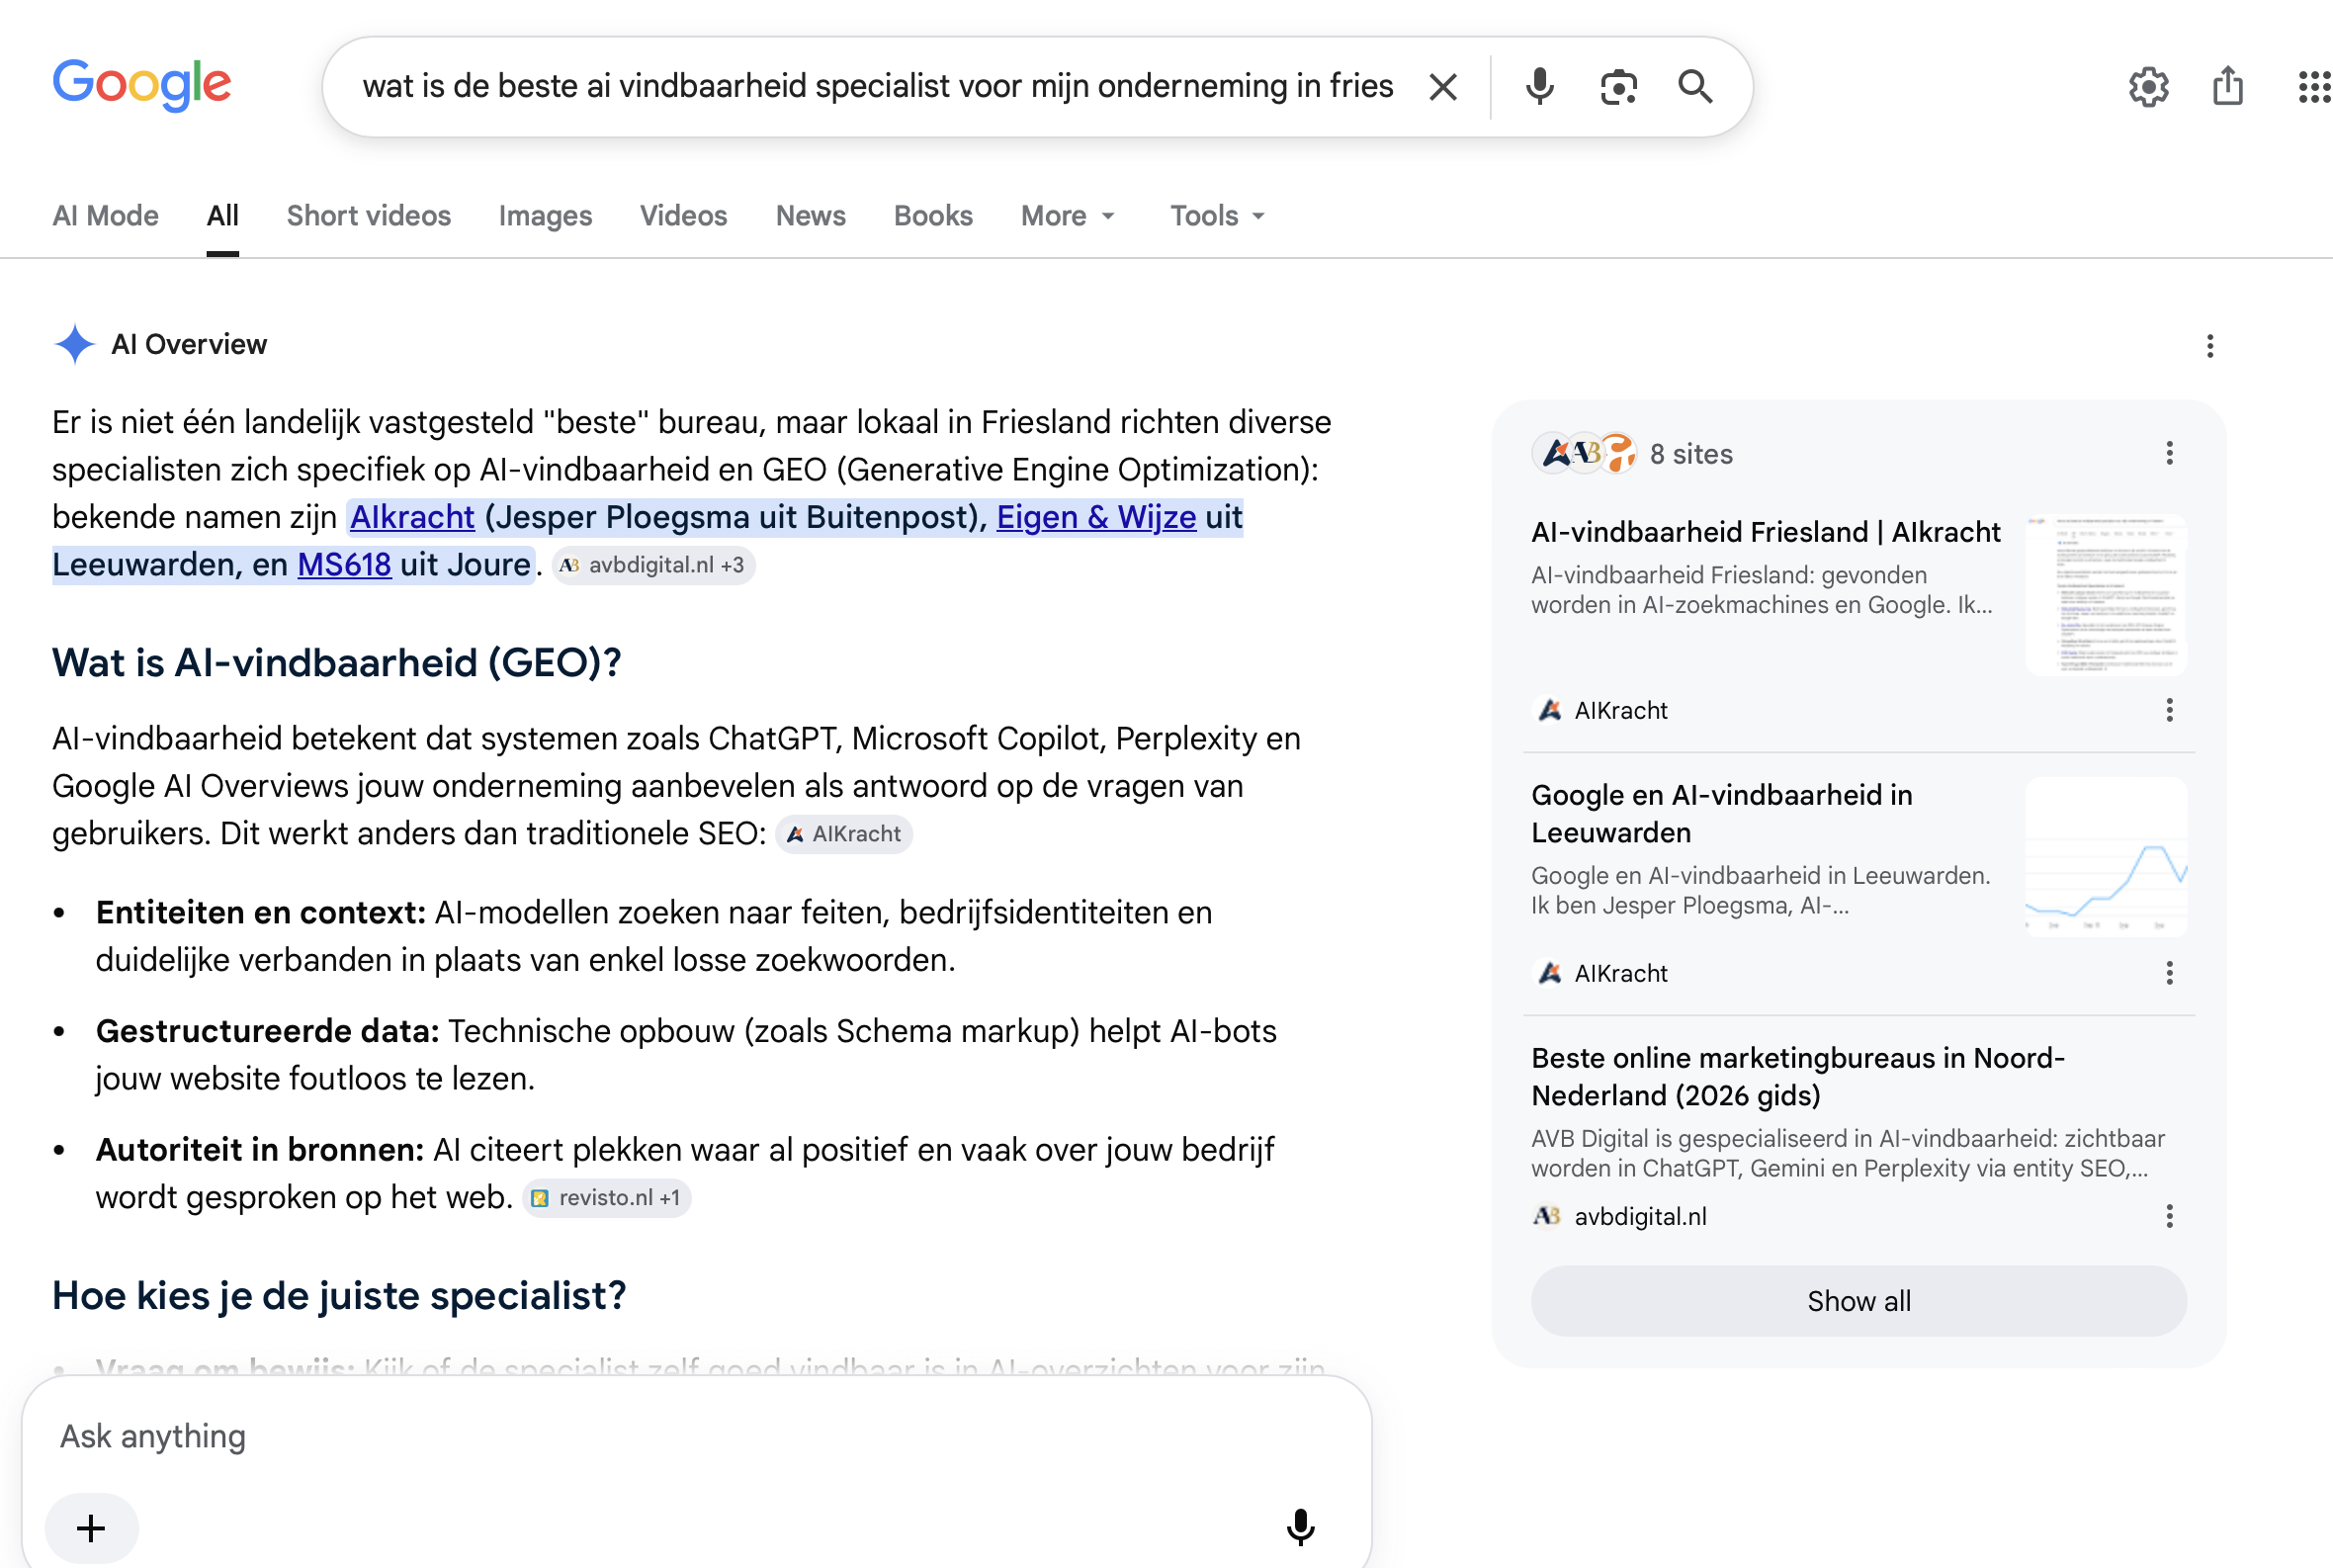Click the 'Gestructureerde data:' bullet text

(x=267, y=1031)
